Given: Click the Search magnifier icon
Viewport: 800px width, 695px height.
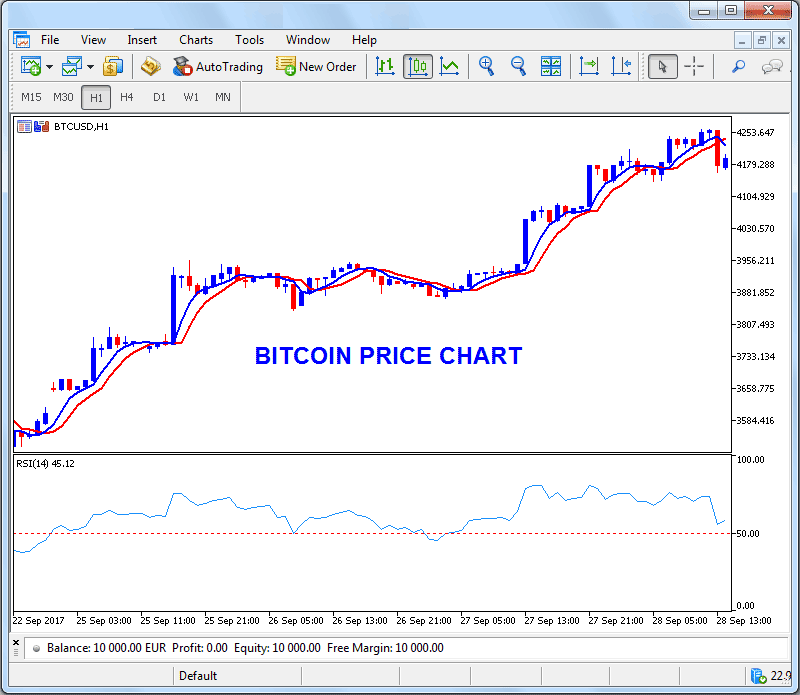Looking at the screenshot, I should tap(738, 66).
